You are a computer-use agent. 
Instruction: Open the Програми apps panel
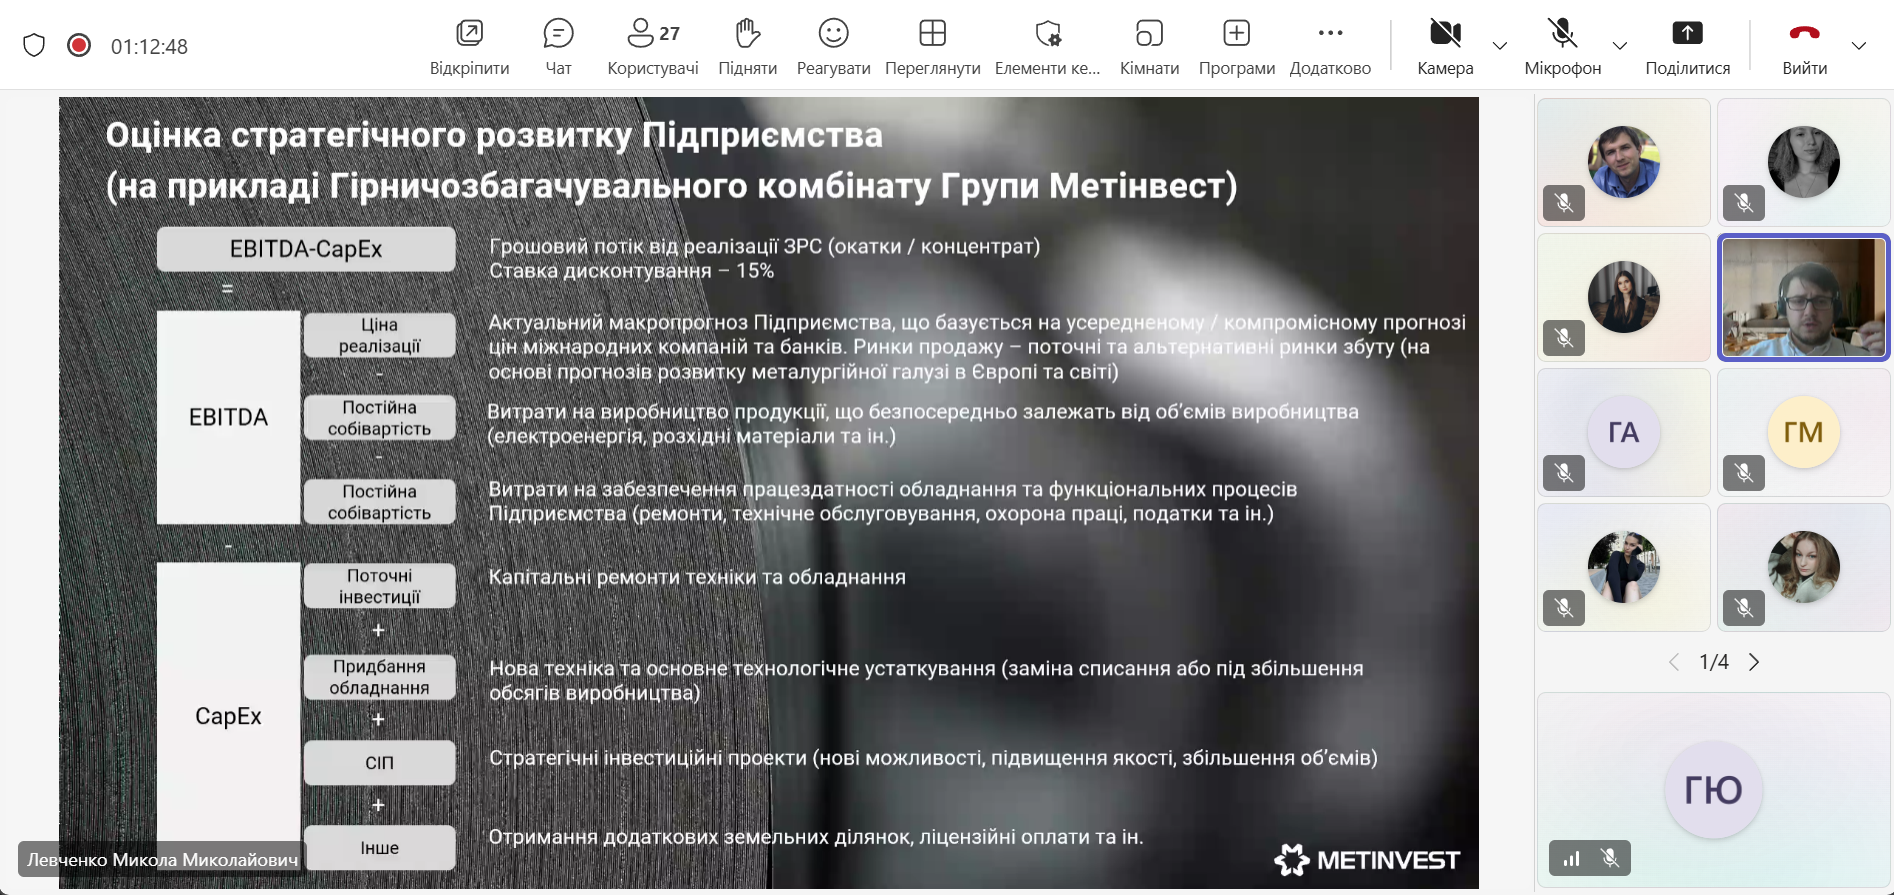1236,46
